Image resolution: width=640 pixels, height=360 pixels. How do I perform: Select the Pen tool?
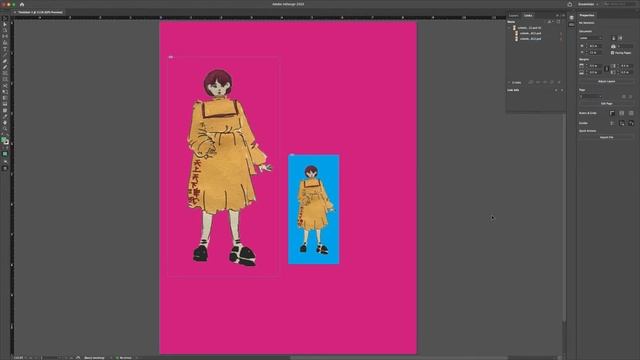5,61
